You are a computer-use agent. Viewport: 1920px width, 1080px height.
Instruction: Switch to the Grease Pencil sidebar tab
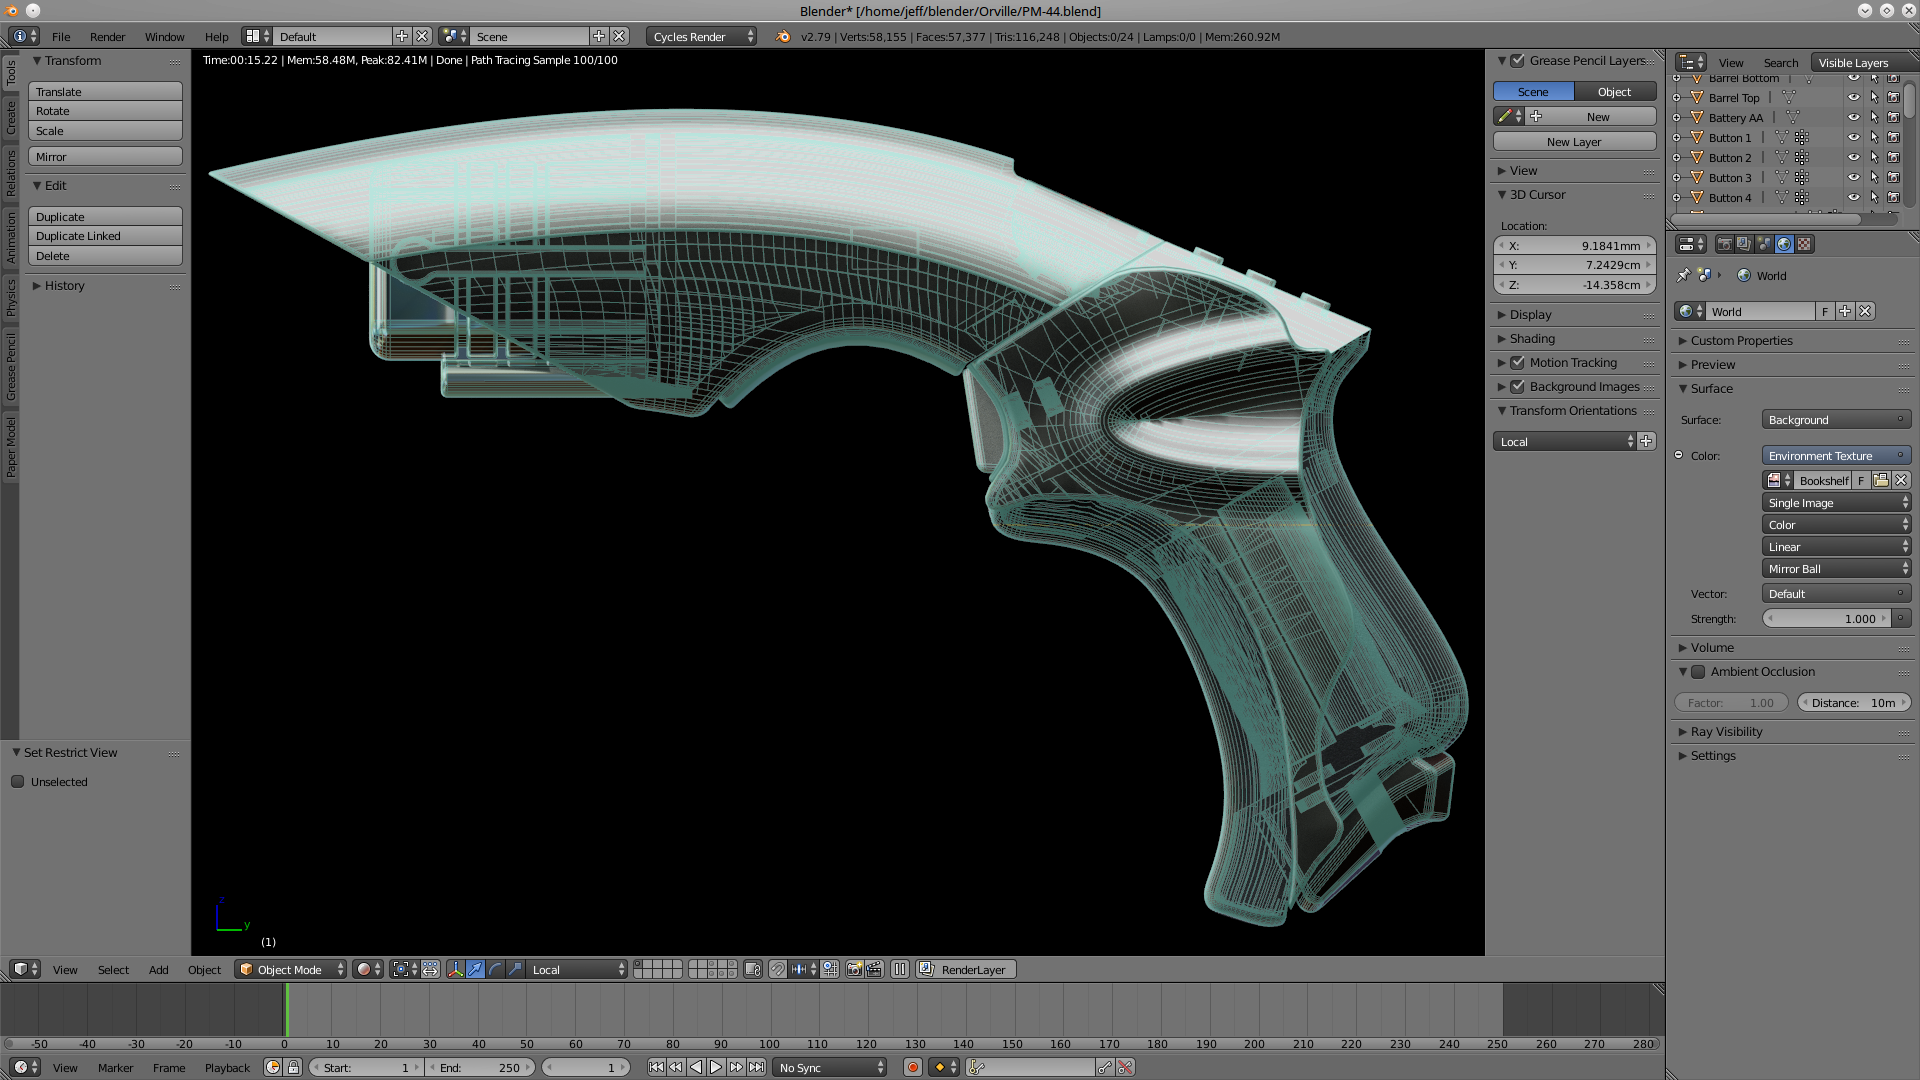coord(10,367)
